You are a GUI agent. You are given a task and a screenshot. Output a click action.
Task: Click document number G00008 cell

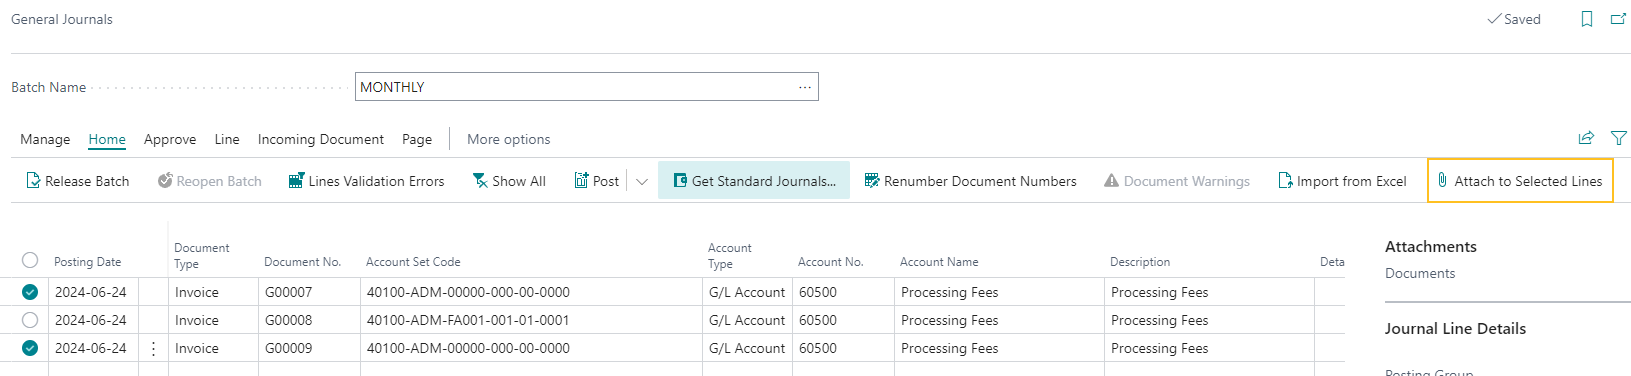click(309, 320)
